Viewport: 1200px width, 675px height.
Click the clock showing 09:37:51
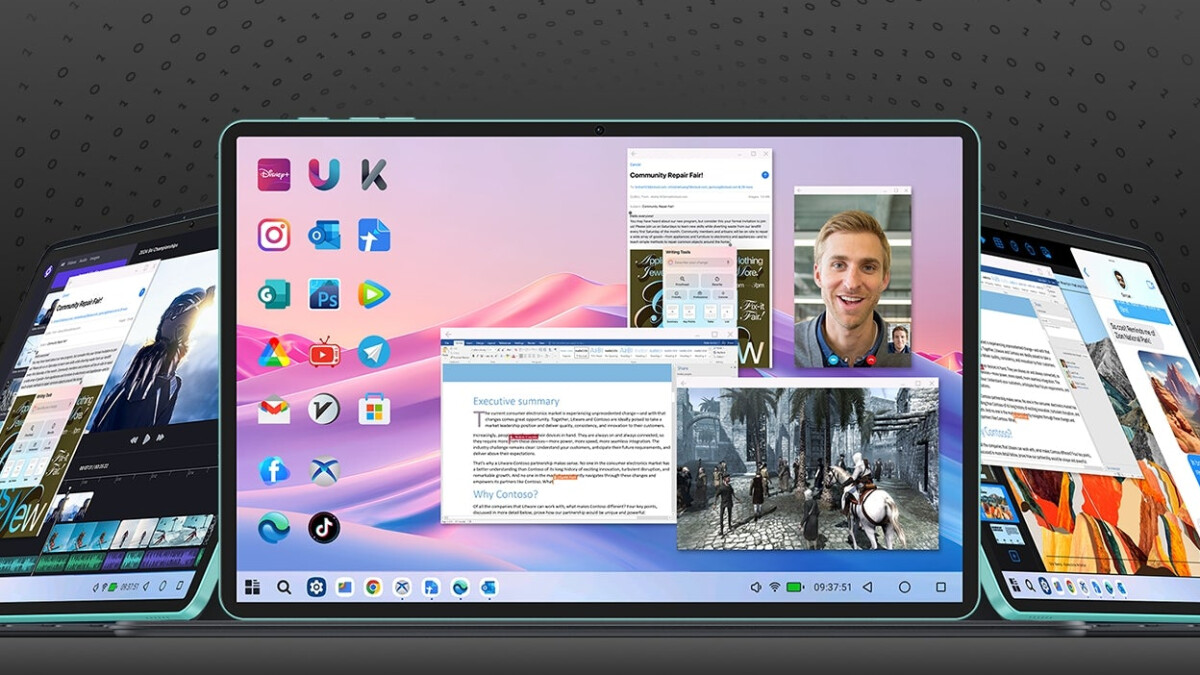(832, 587)
